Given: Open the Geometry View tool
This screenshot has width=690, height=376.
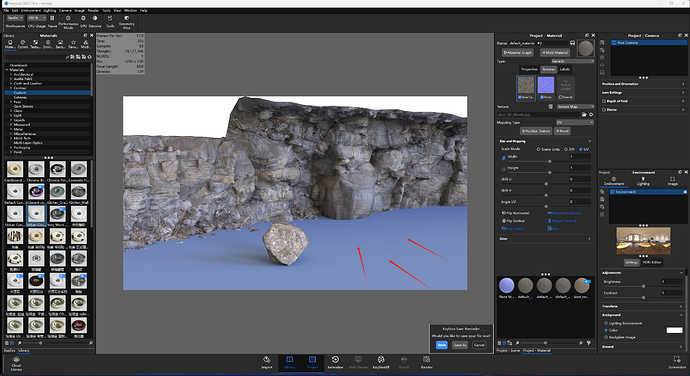Looking at the screenshot, I should (x=126, y=22).
